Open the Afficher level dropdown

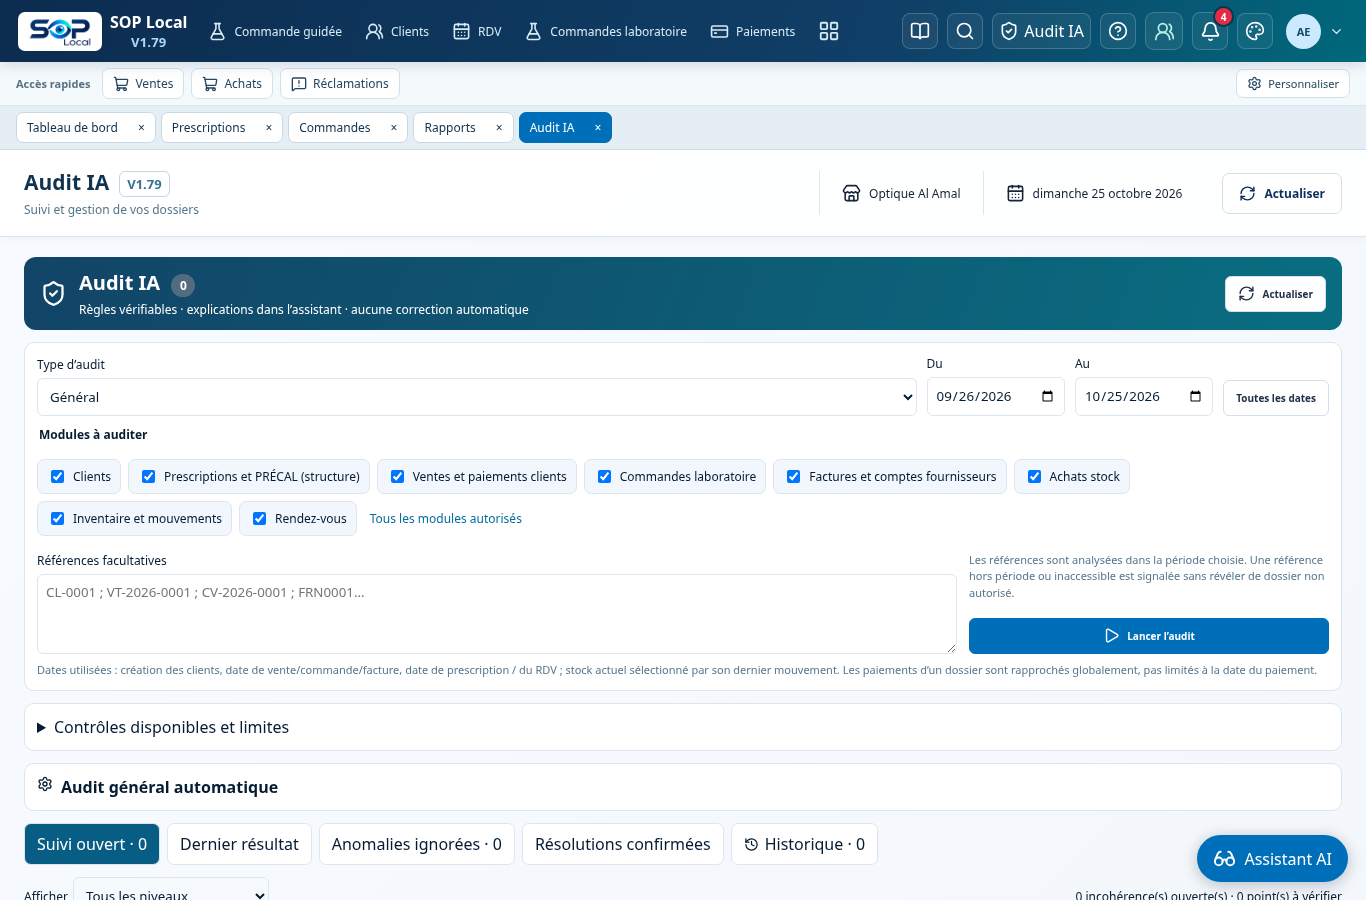pos(171,891)
